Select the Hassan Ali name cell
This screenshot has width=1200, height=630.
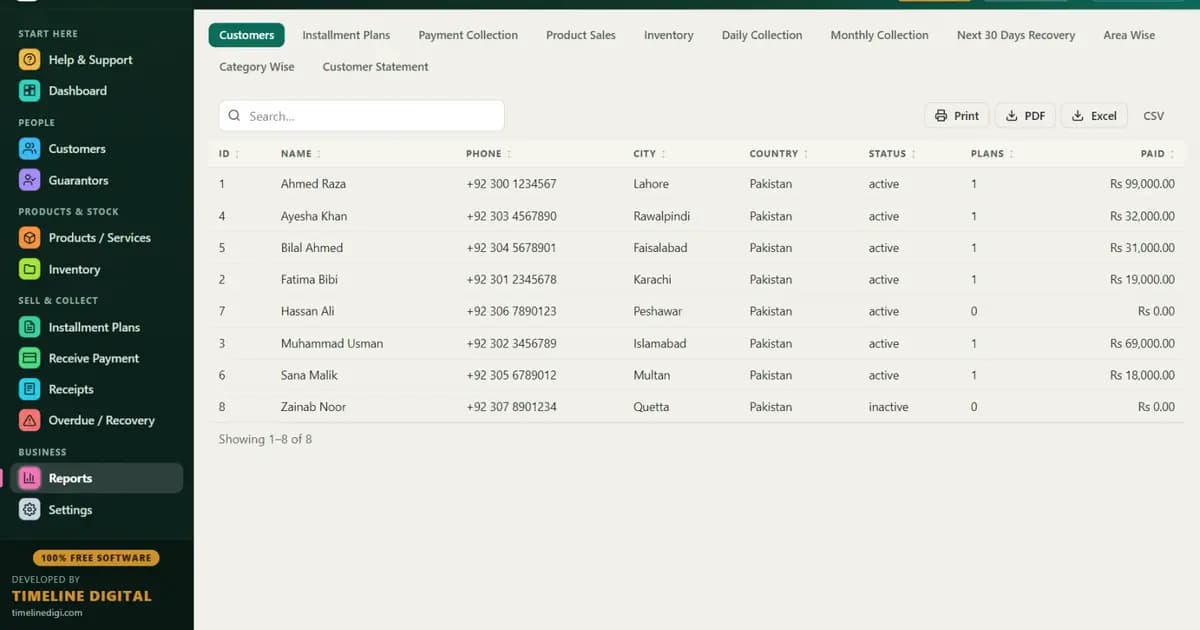(308, 312)
